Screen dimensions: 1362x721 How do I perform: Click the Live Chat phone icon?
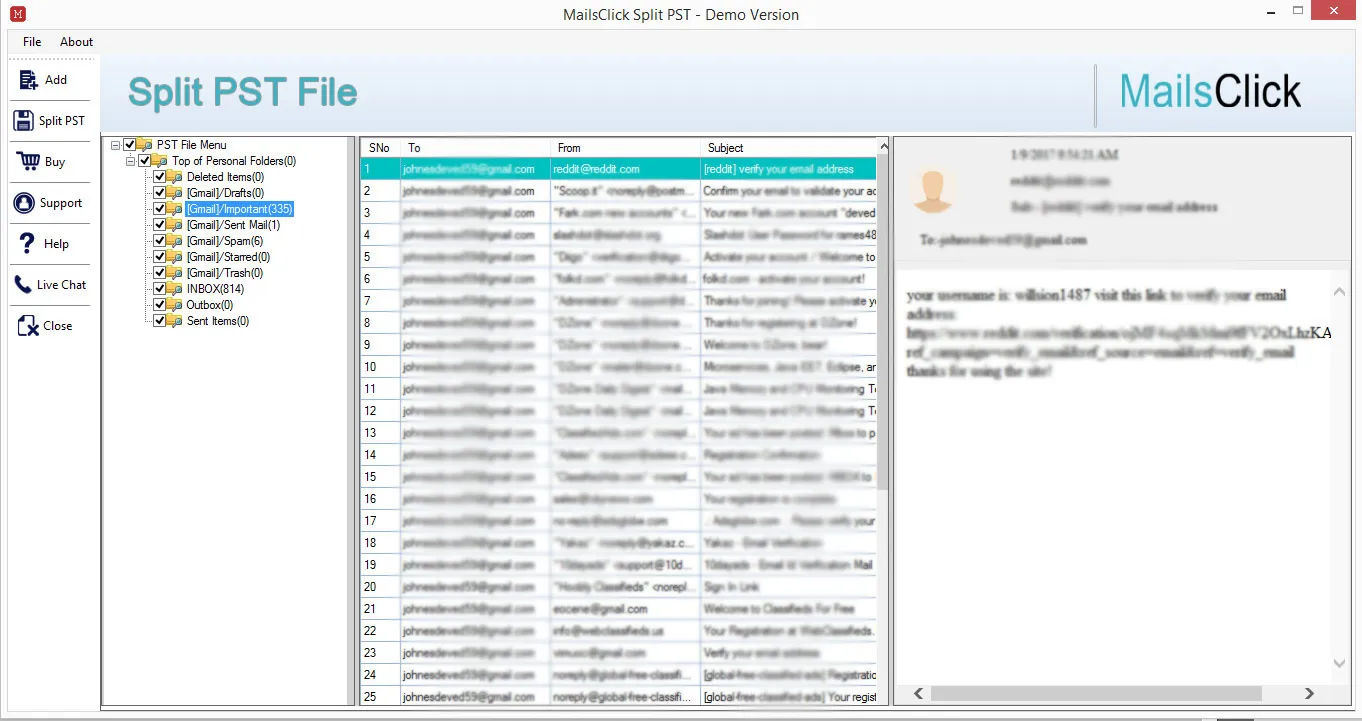click(23, 284)
